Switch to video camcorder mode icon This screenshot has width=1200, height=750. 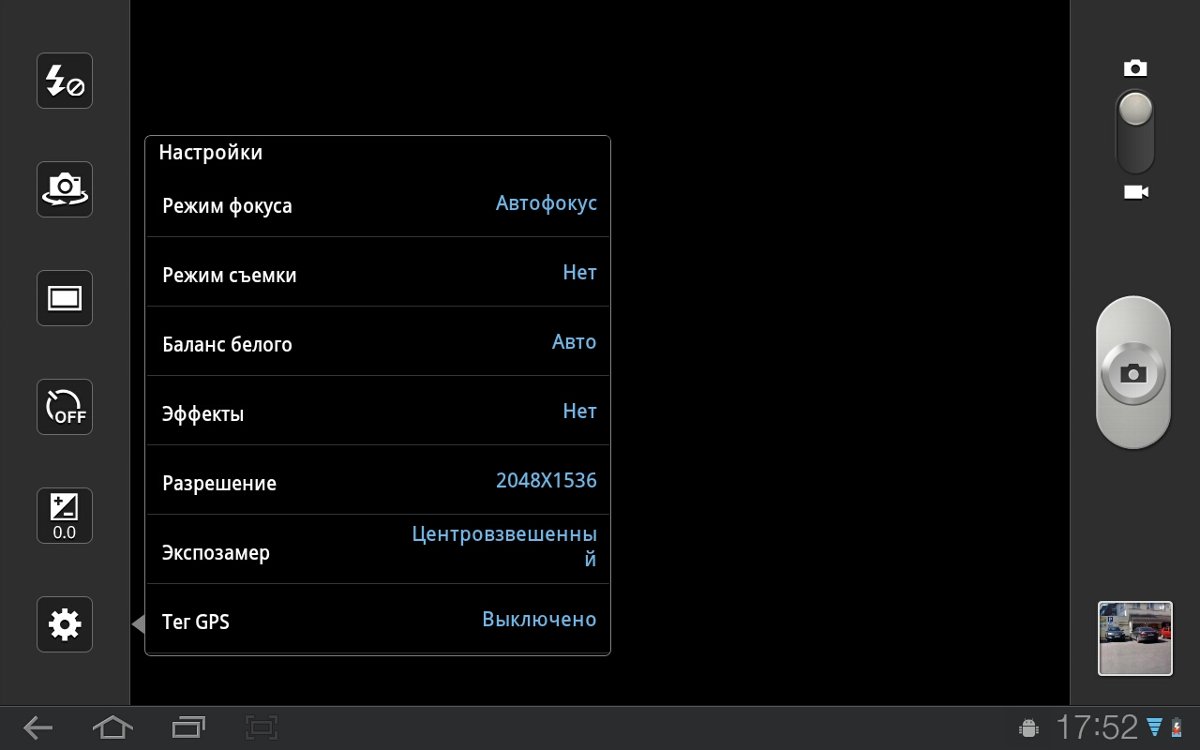[1135, 192]
